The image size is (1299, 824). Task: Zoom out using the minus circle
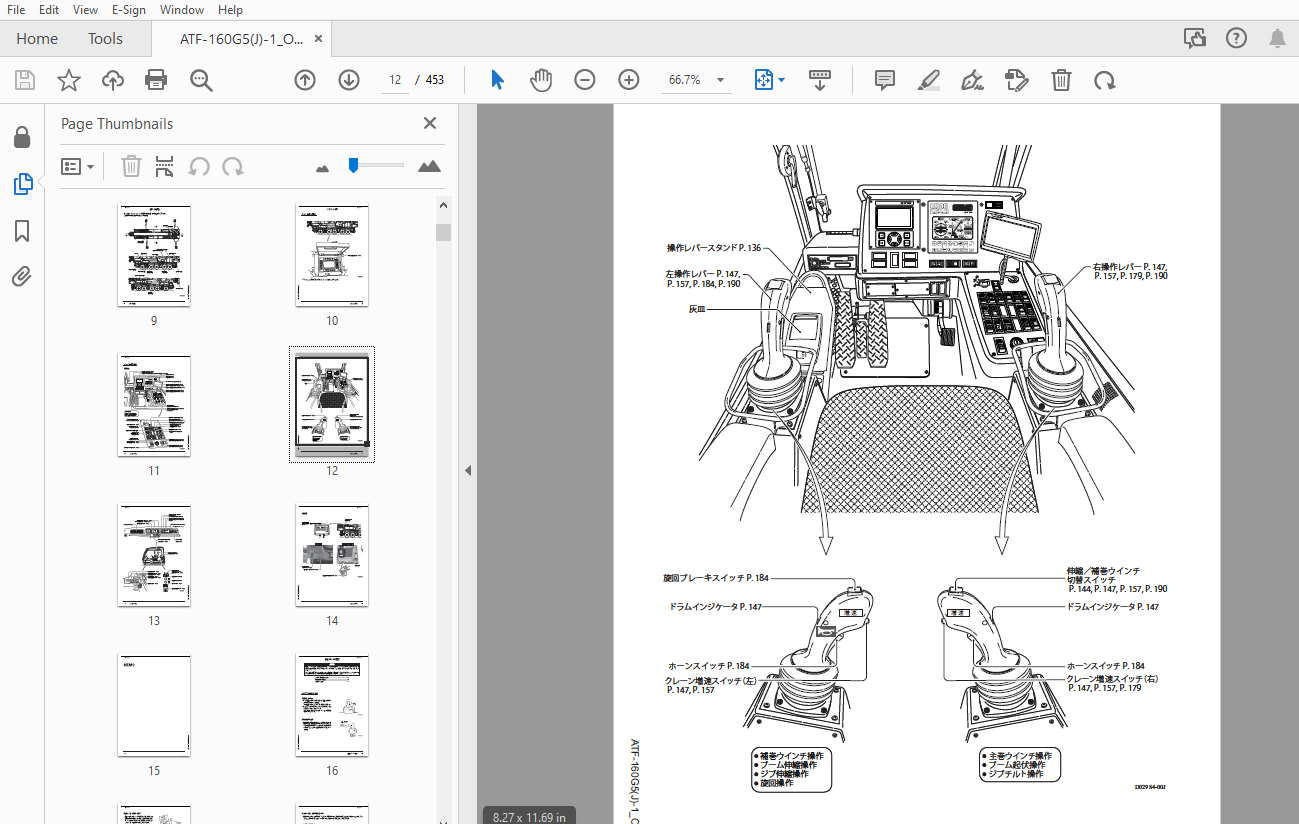585,80
